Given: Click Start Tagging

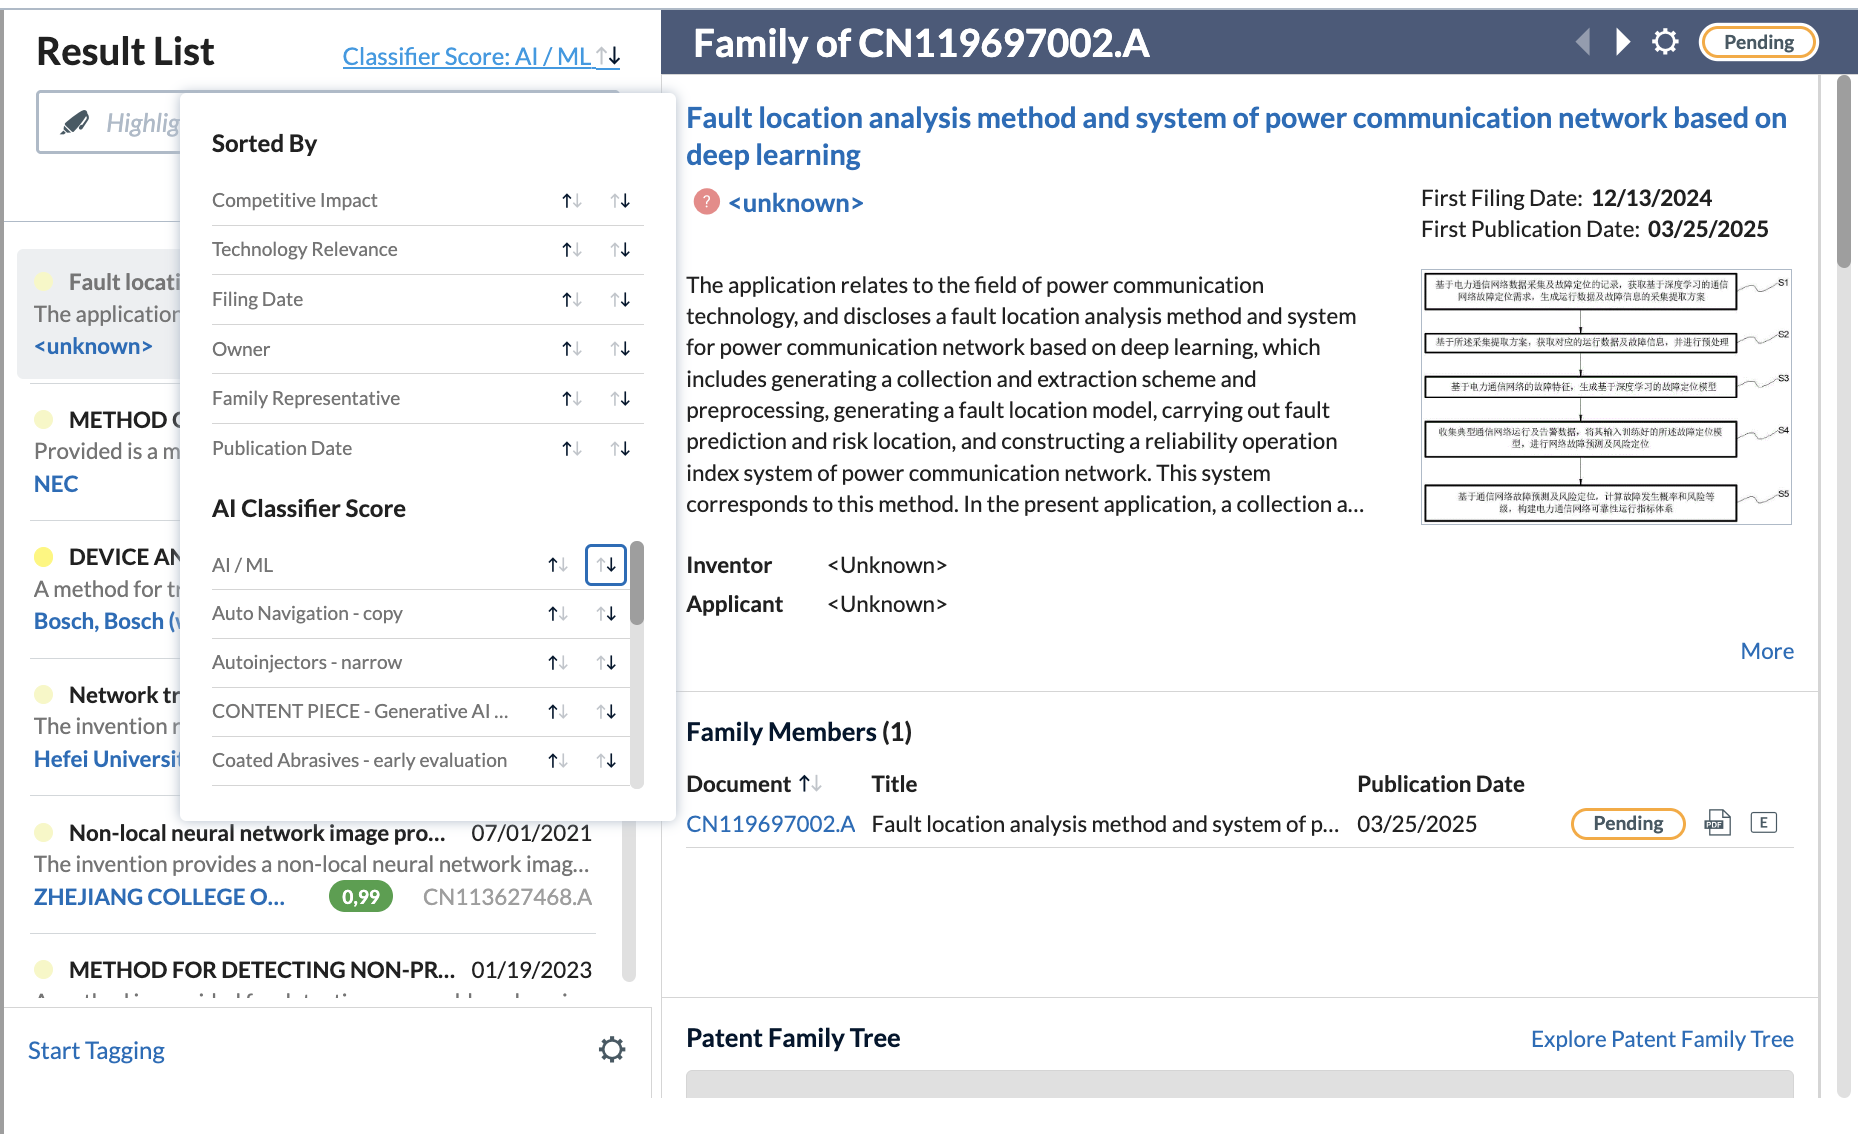Looking at the screenshot, I should click(96, 1050).
